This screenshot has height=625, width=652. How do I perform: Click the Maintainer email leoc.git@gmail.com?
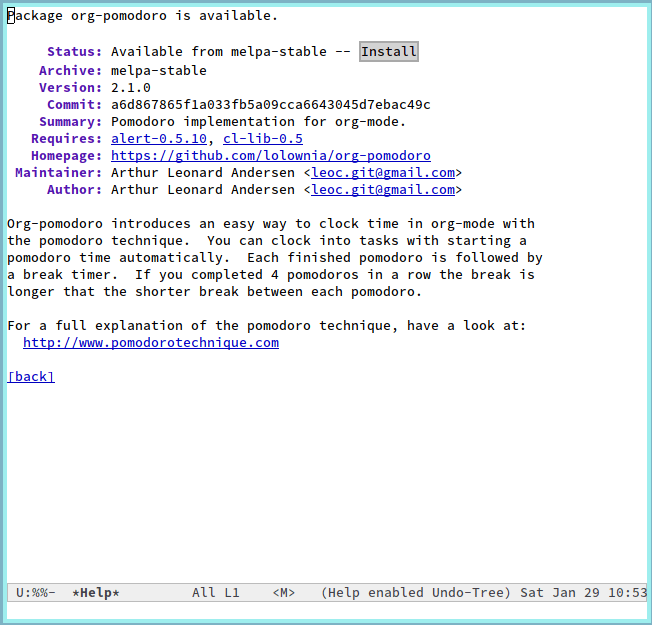point(383,173)
